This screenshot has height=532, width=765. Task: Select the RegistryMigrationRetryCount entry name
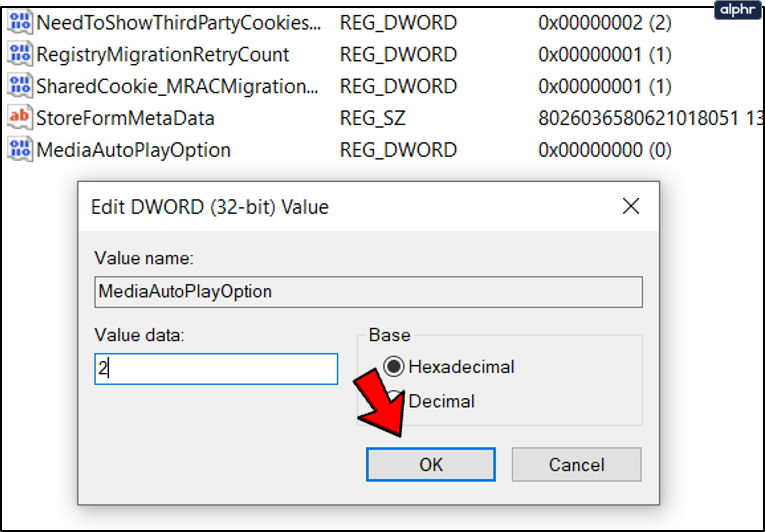[162, 54]
